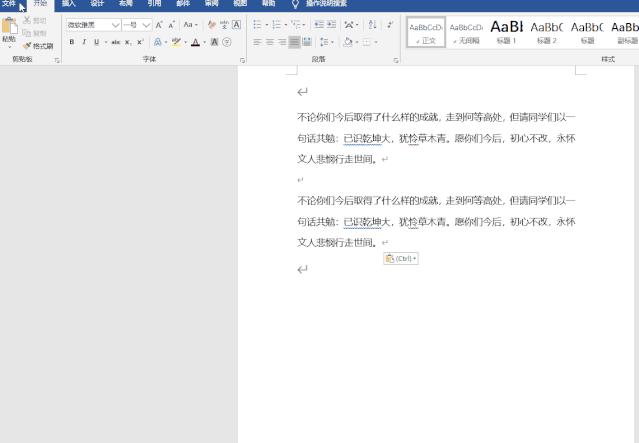The image size is (639, 443).
Task: Apply distributed alignment
Action: point(307,42)
